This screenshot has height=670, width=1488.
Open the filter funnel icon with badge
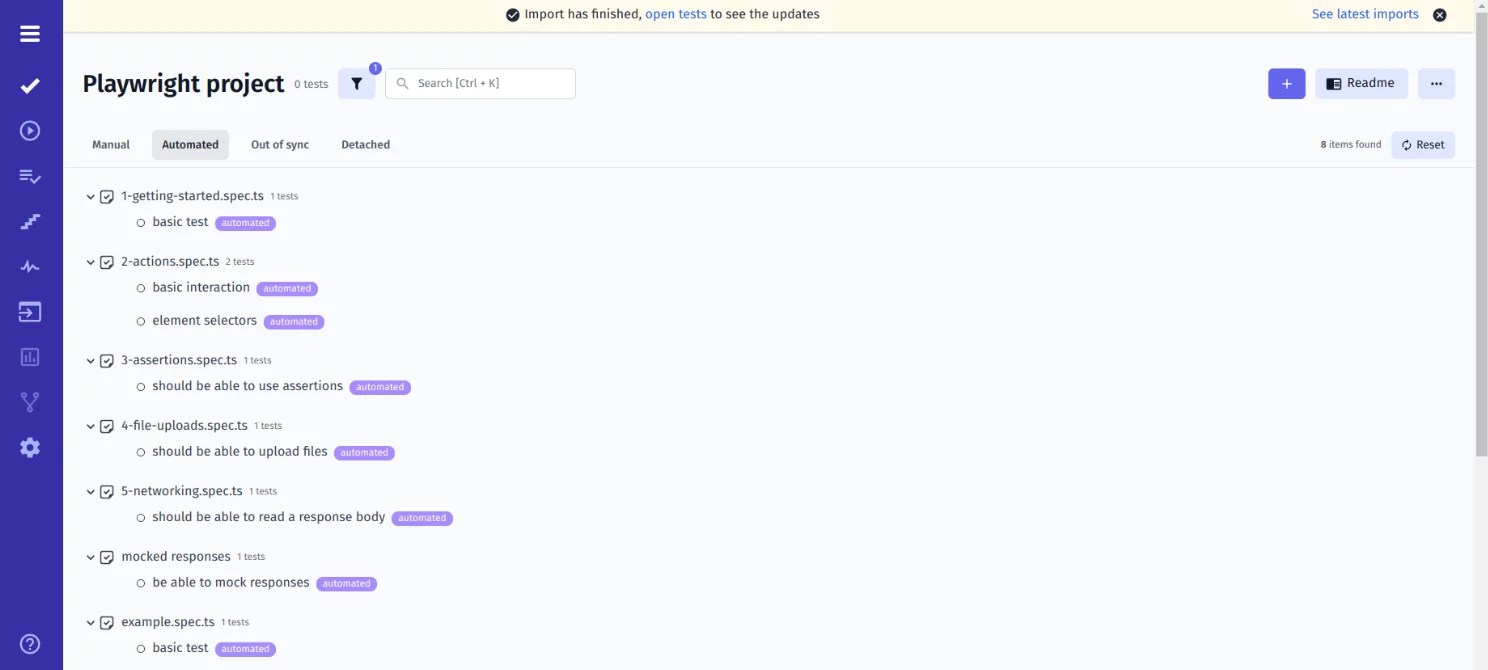pyautogui.click(x=357, y=83)
